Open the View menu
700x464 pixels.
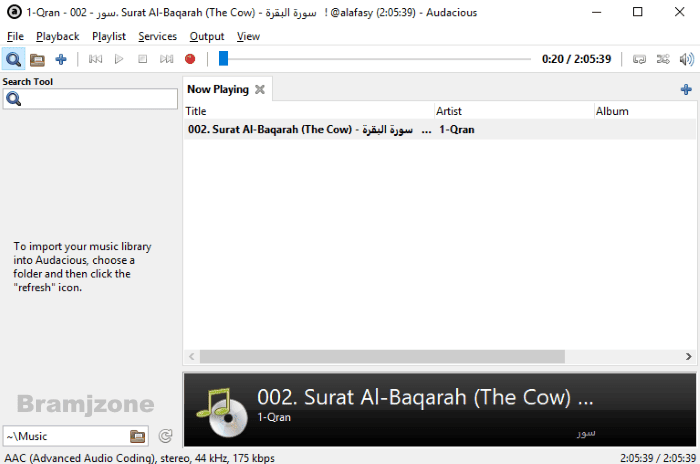(248, 36)
